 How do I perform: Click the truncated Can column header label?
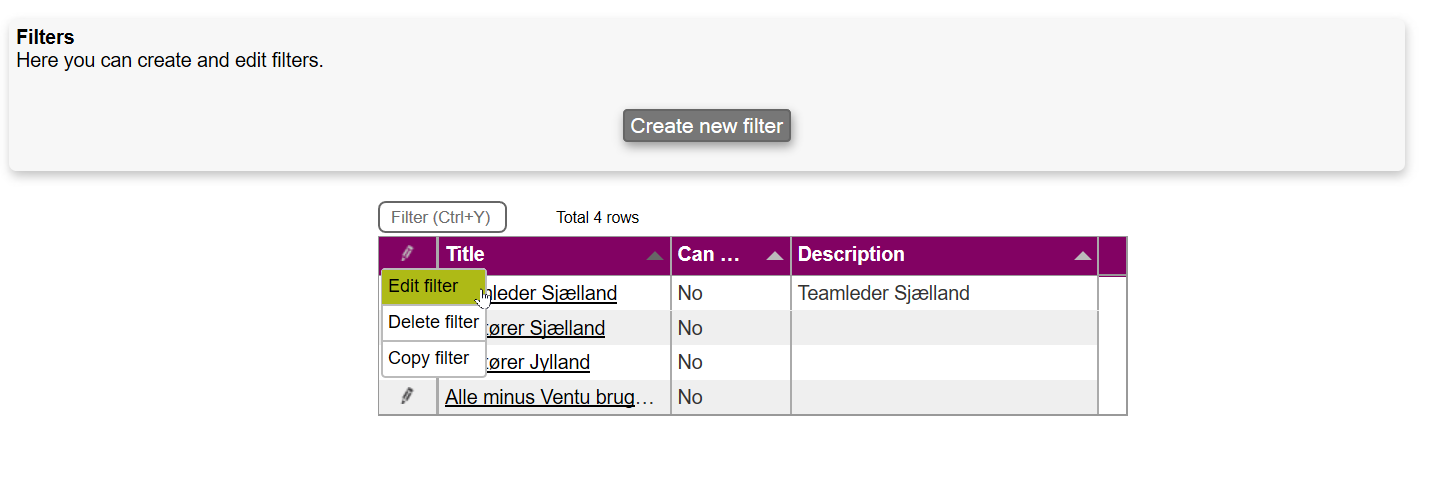tap(709, 254)
